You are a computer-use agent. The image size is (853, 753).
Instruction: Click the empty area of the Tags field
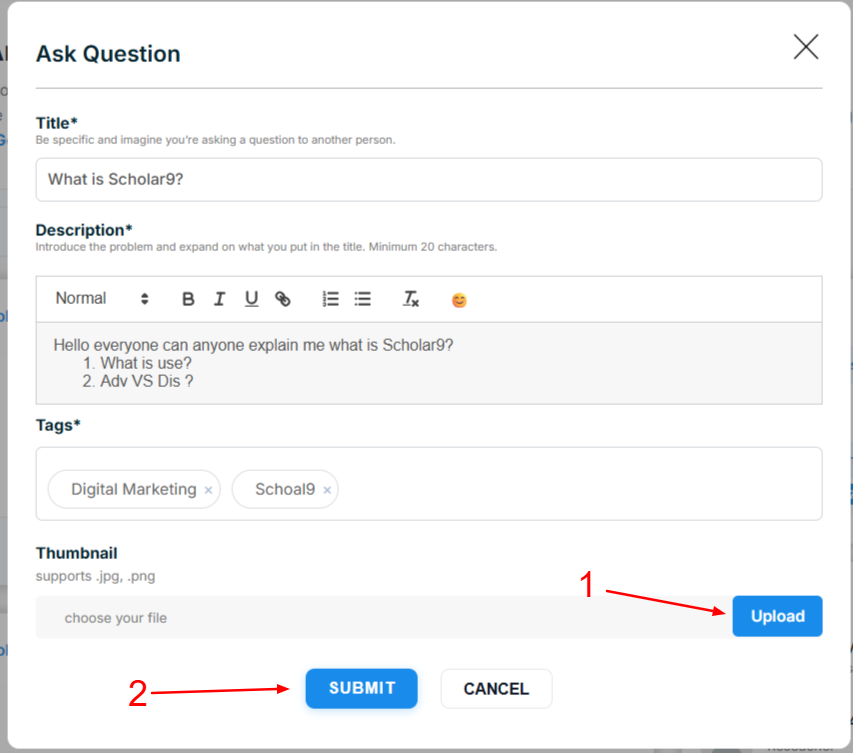coord(577,484)
